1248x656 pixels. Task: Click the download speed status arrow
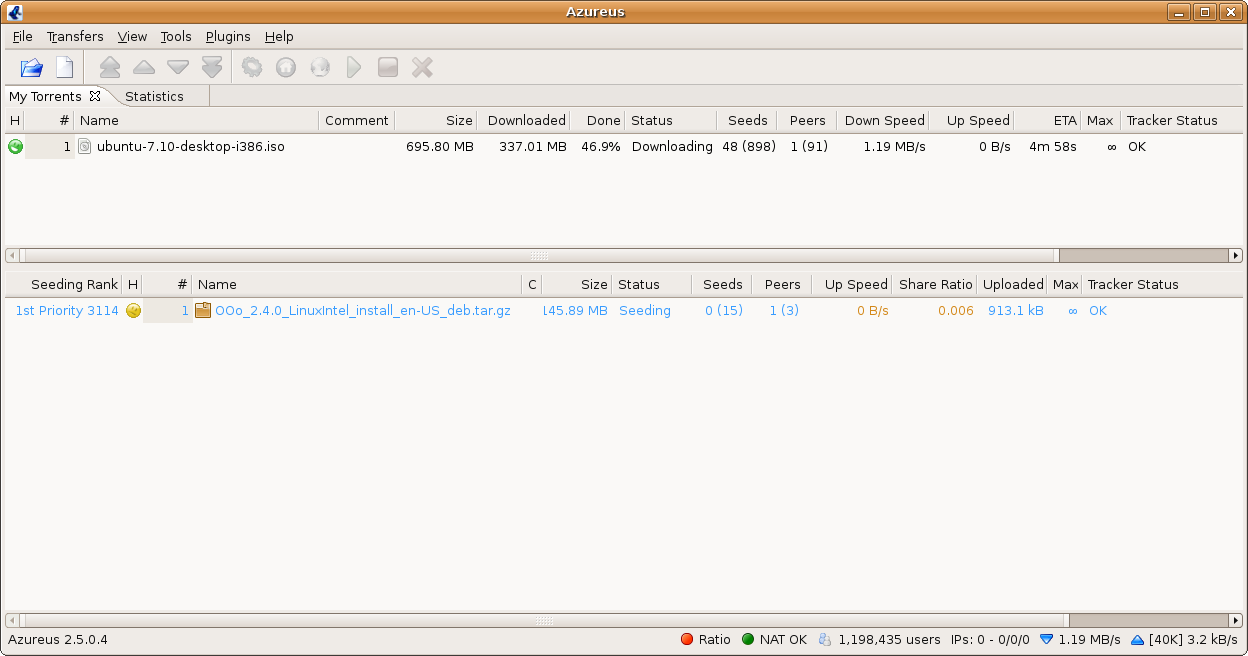[1047, 640]
